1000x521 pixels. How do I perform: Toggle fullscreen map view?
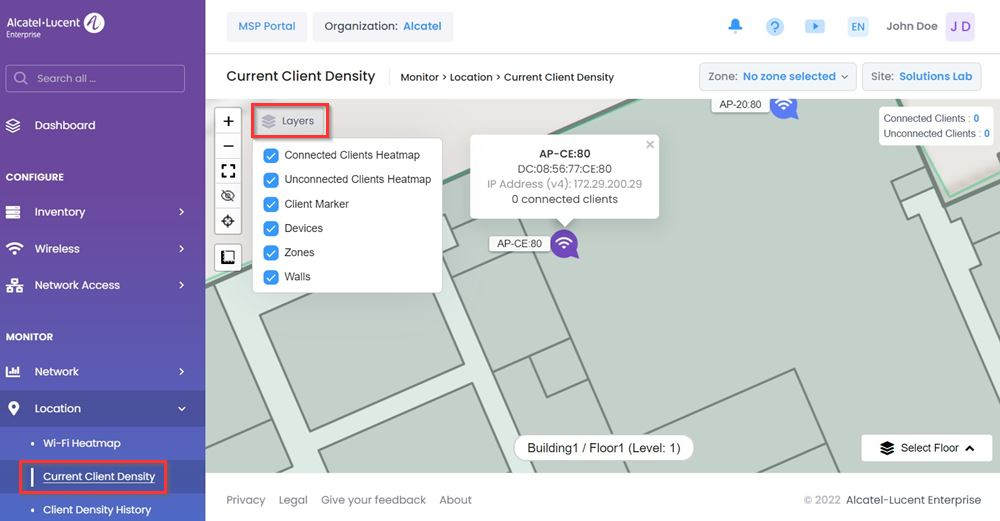228,171
